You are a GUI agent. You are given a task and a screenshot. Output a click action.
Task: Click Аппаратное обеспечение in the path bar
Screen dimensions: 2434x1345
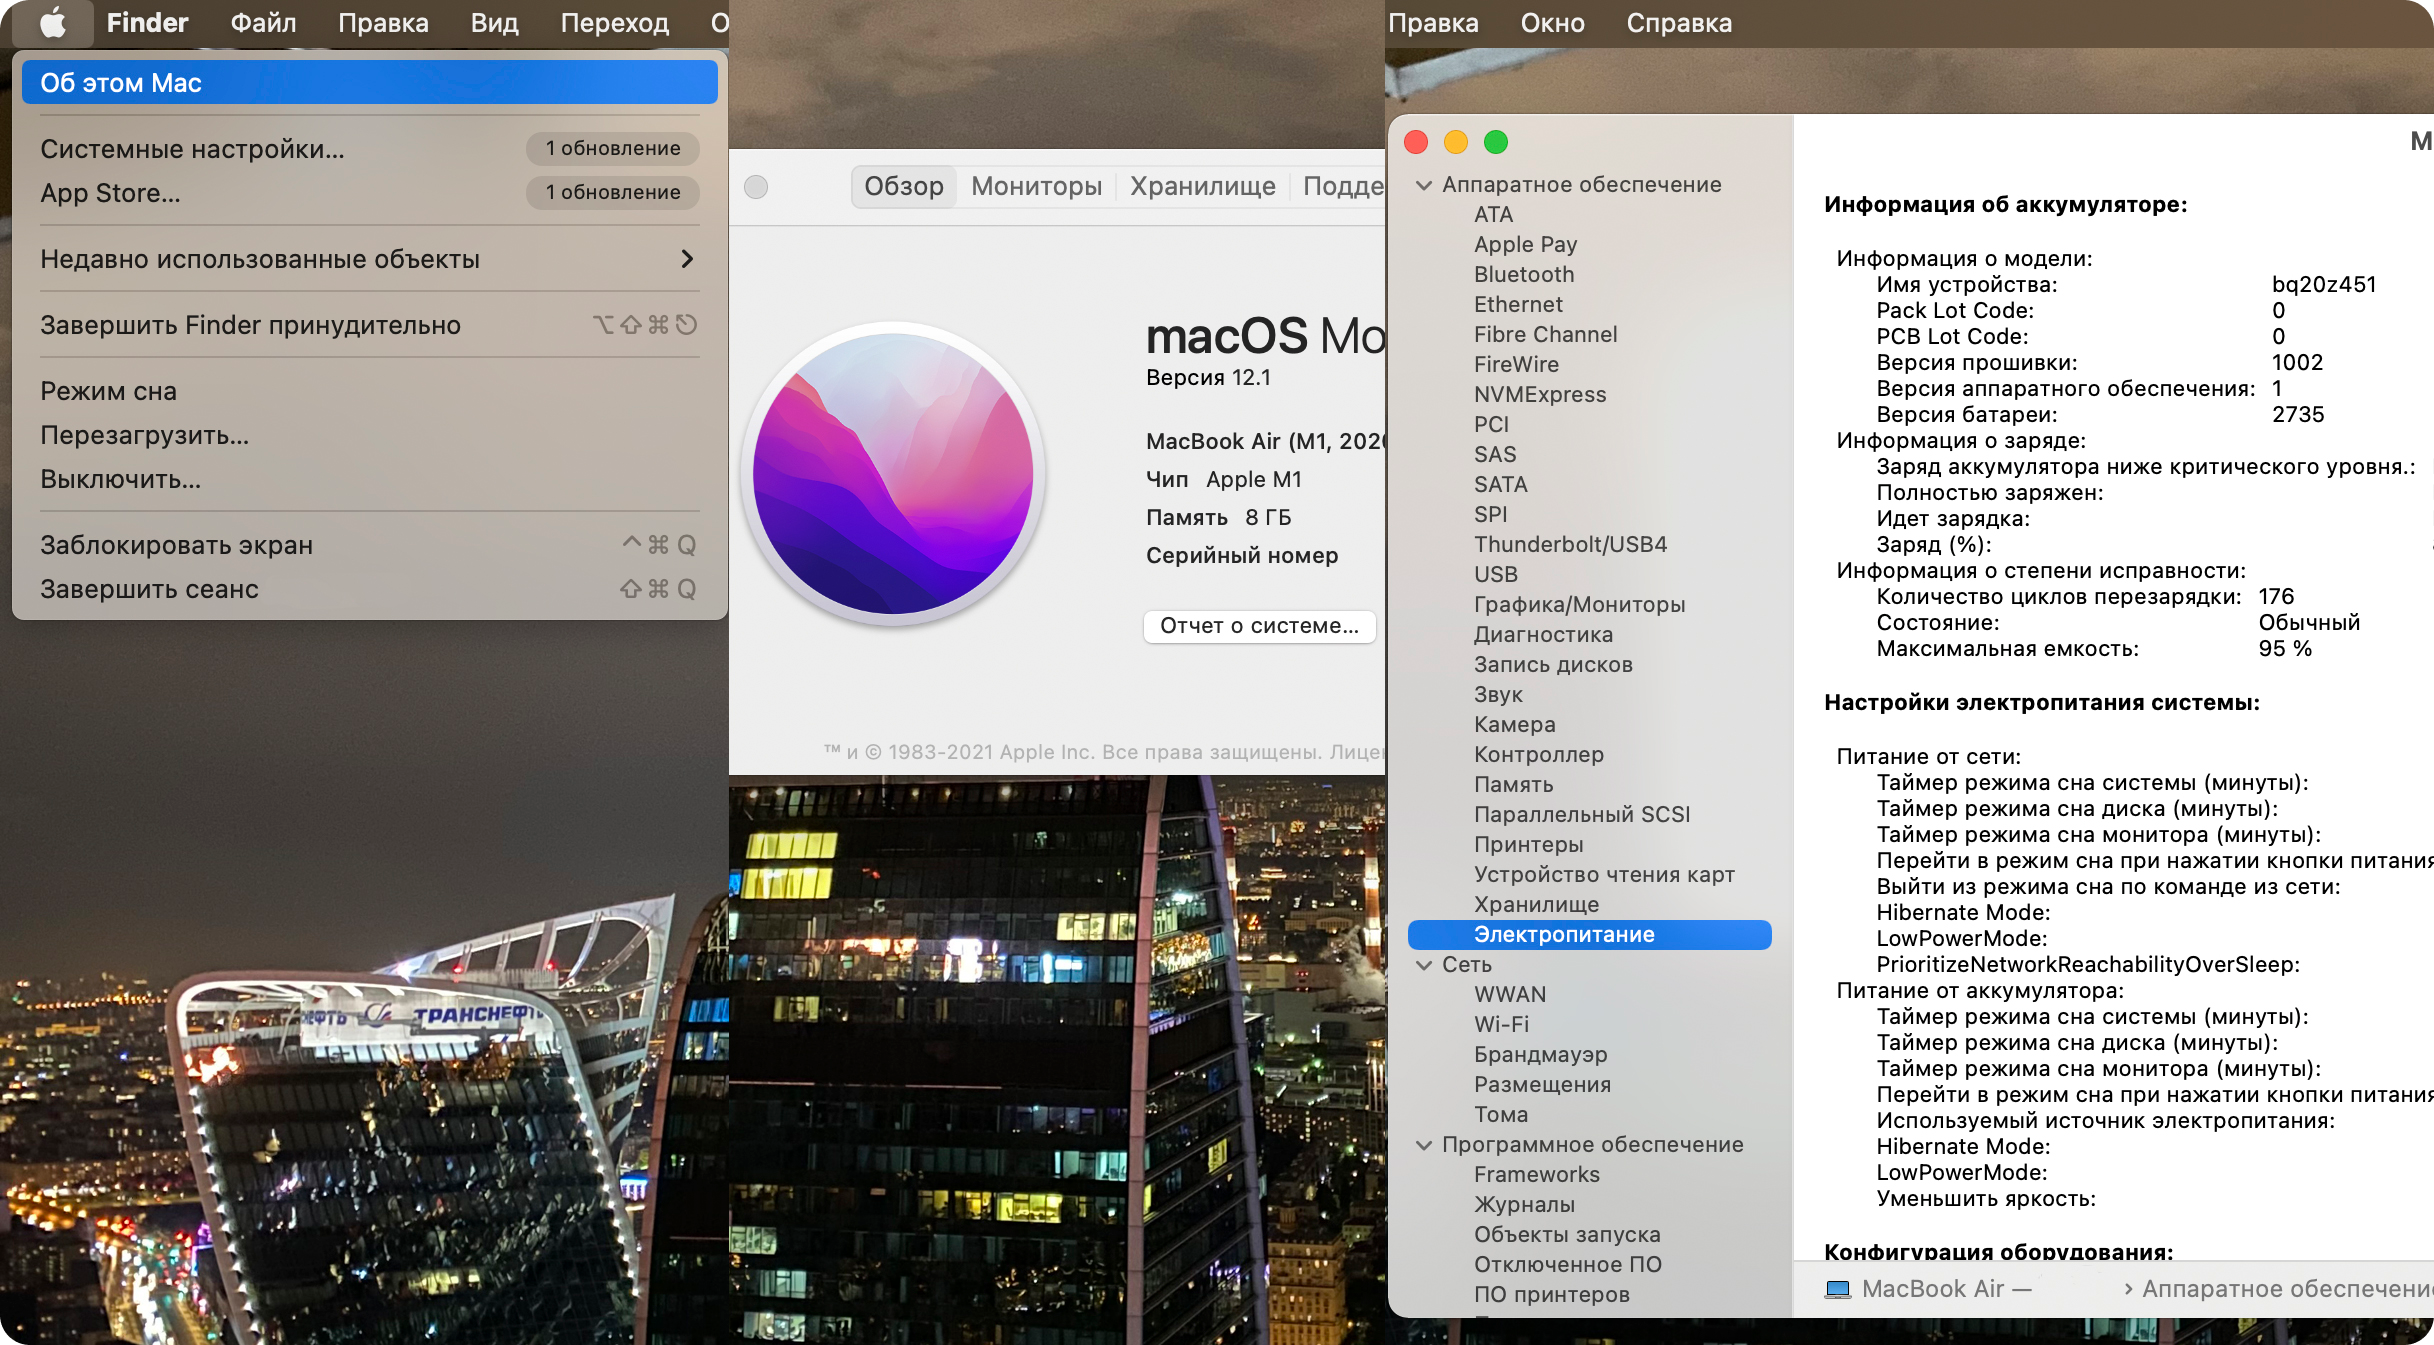pyautogui.click(x=2287, y=1289)
